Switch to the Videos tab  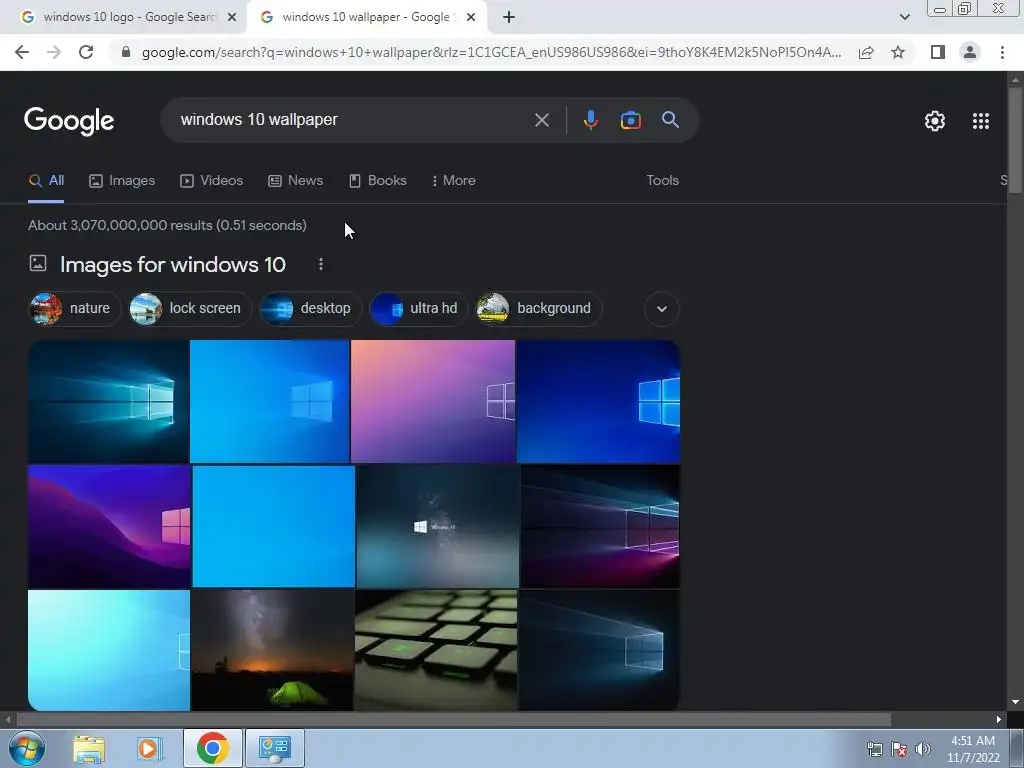212,180
